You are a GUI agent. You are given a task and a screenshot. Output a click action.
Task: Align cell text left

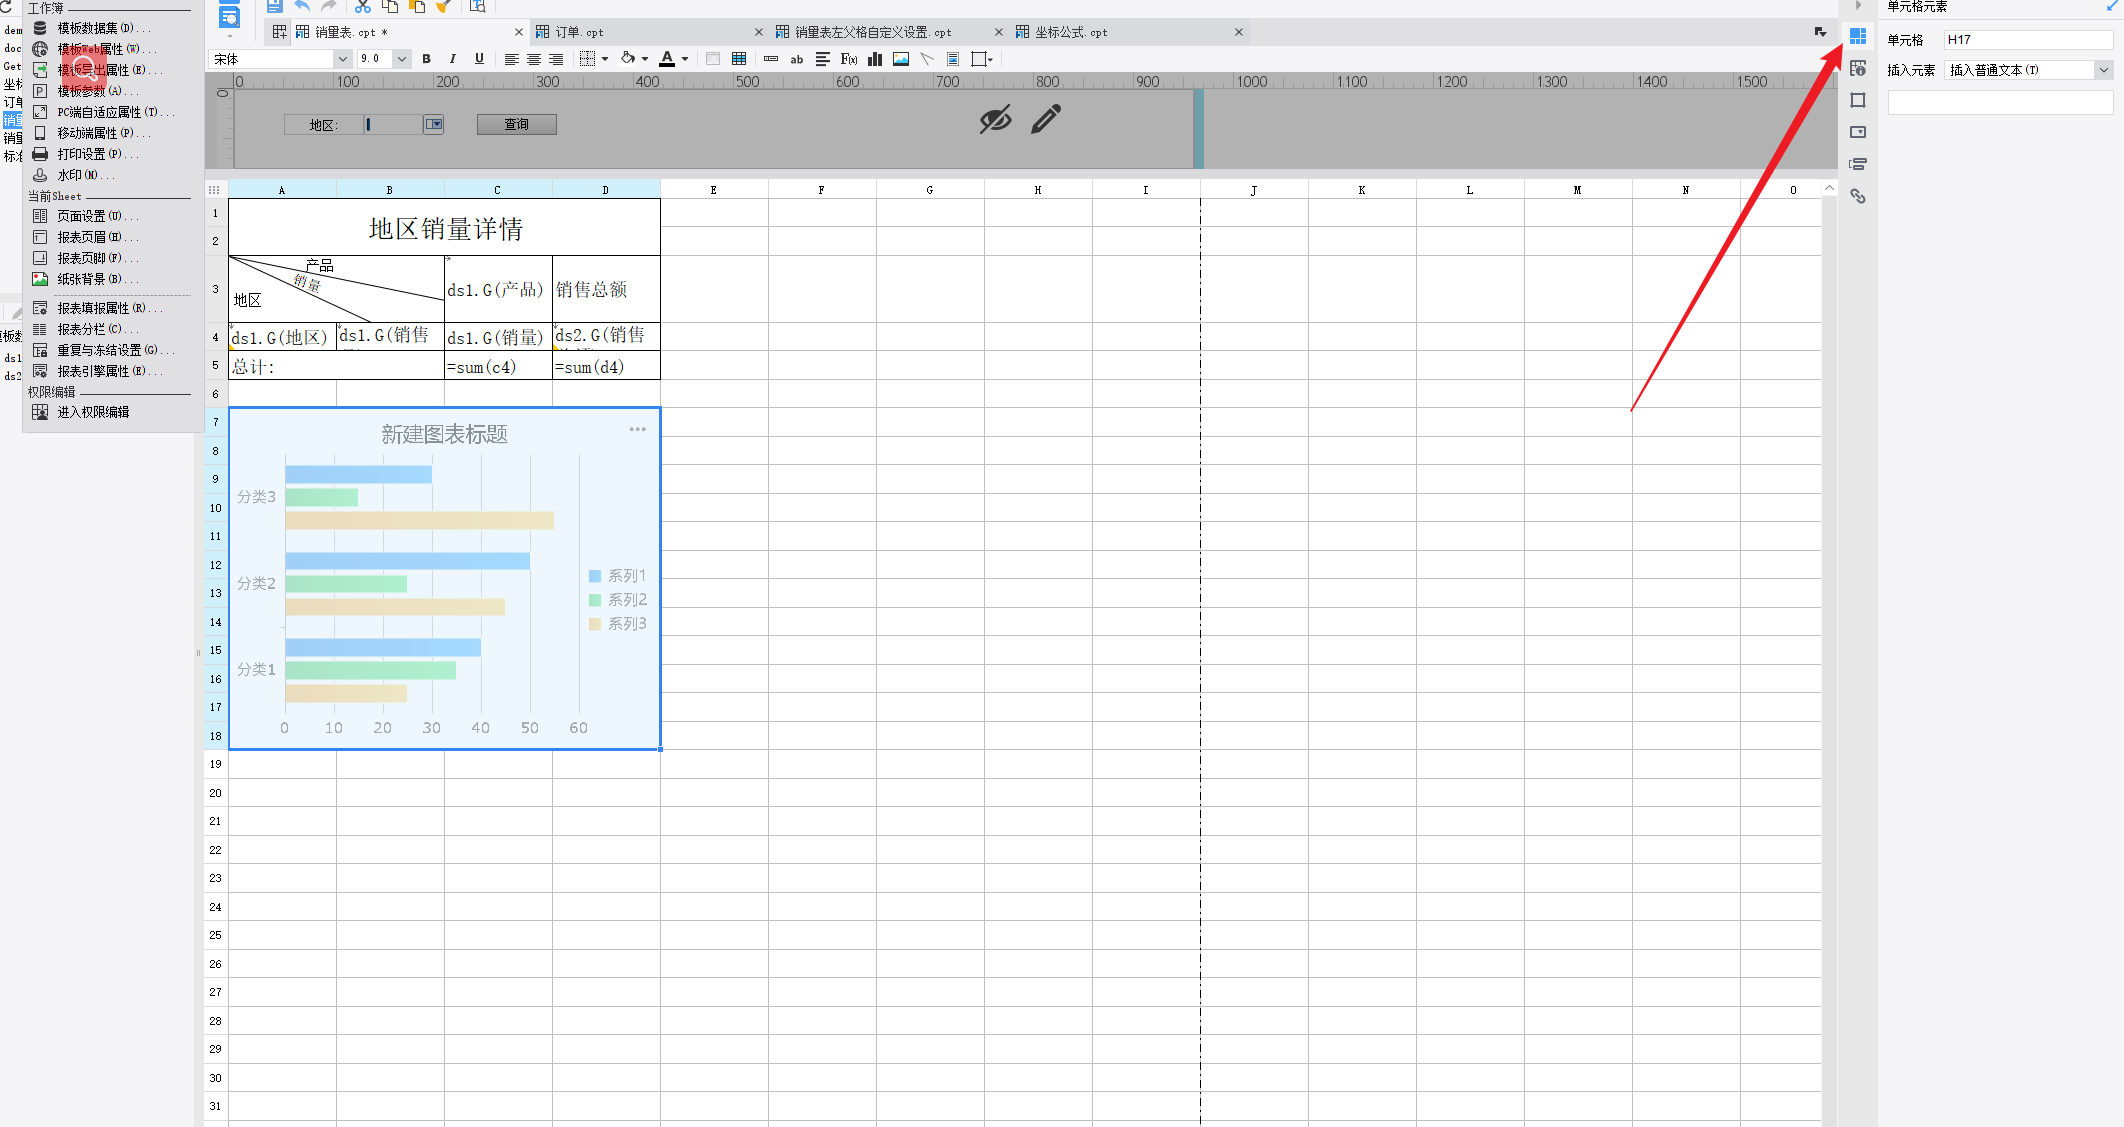click(x=511, y=59)
